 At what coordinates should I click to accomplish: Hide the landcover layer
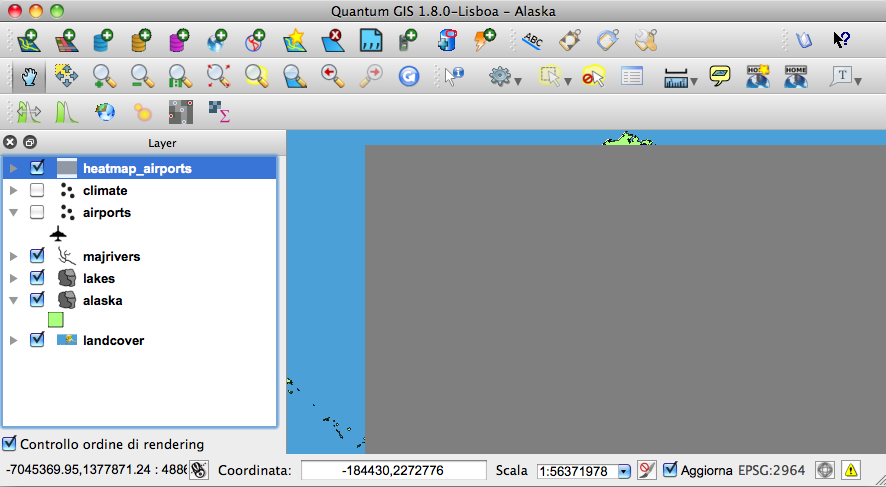[x=37, y=339]
